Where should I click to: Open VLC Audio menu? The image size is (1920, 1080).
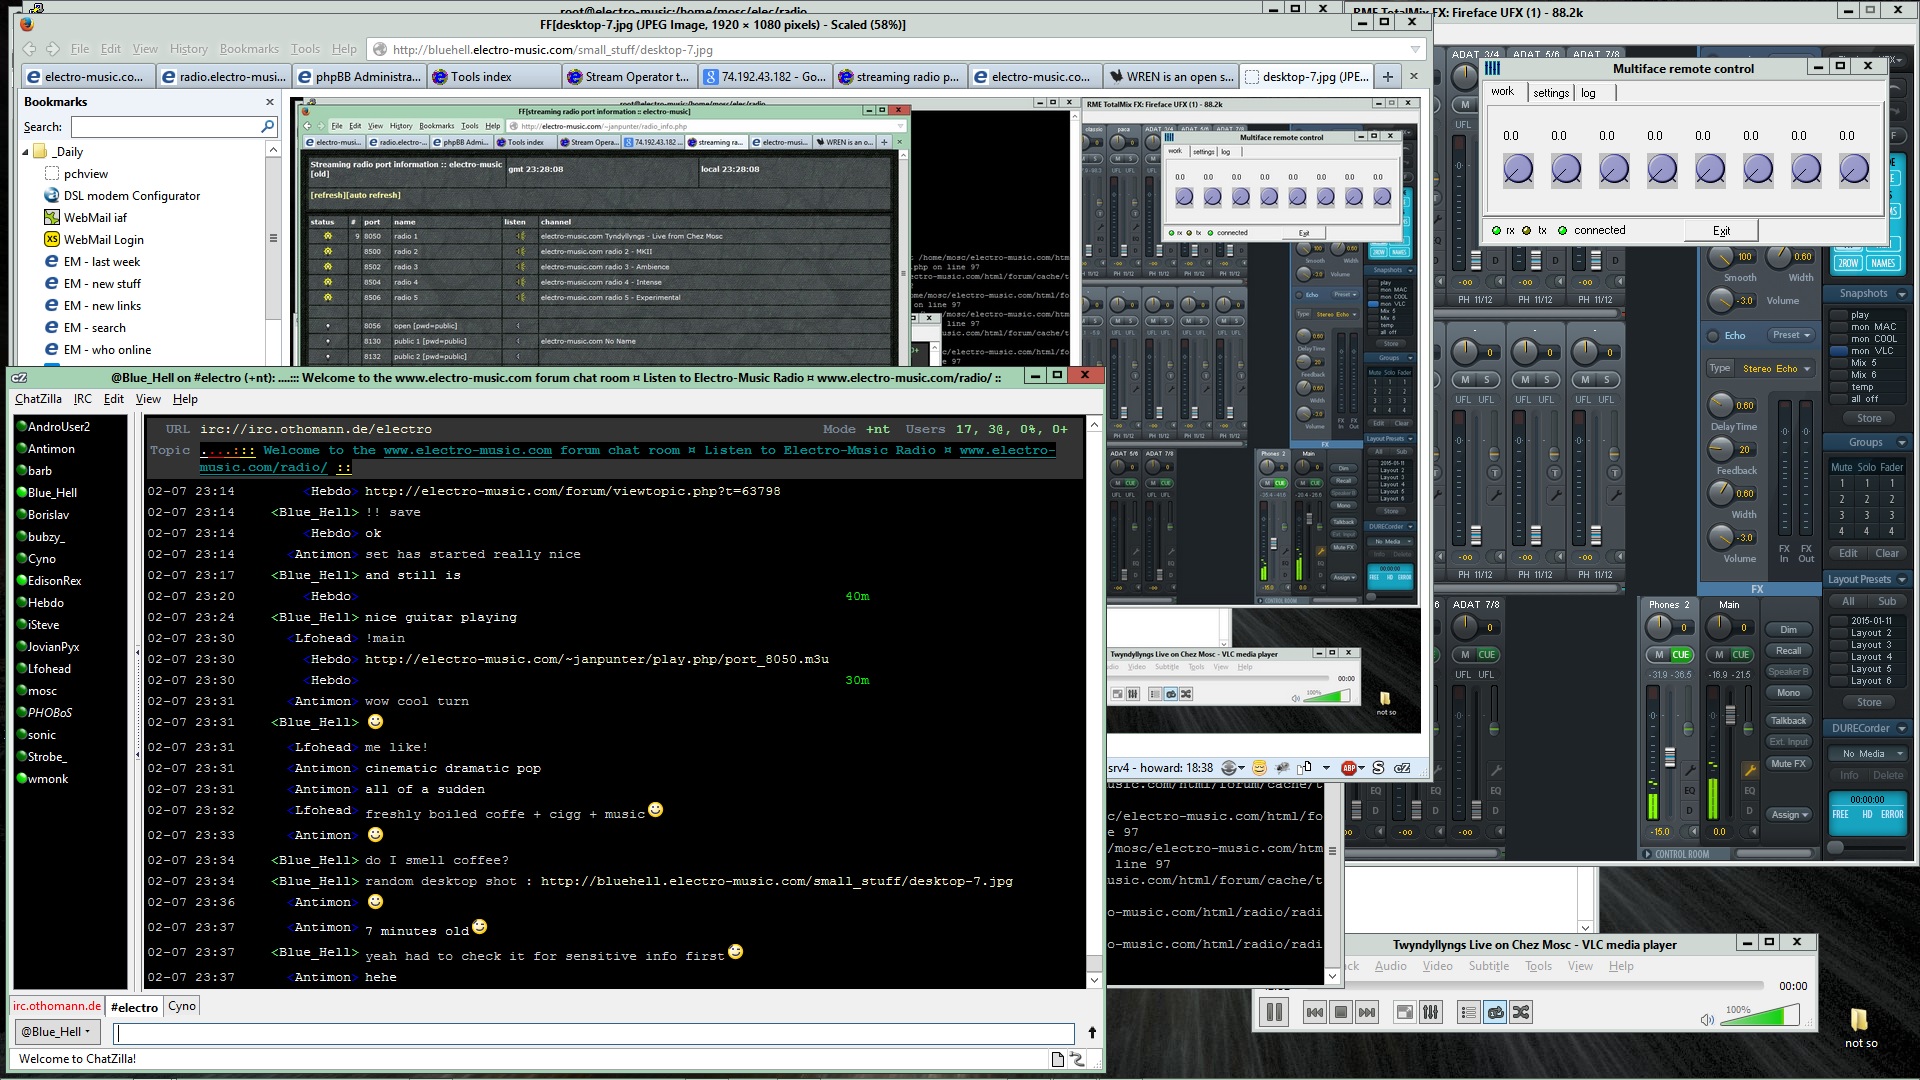coord(1390,966)
